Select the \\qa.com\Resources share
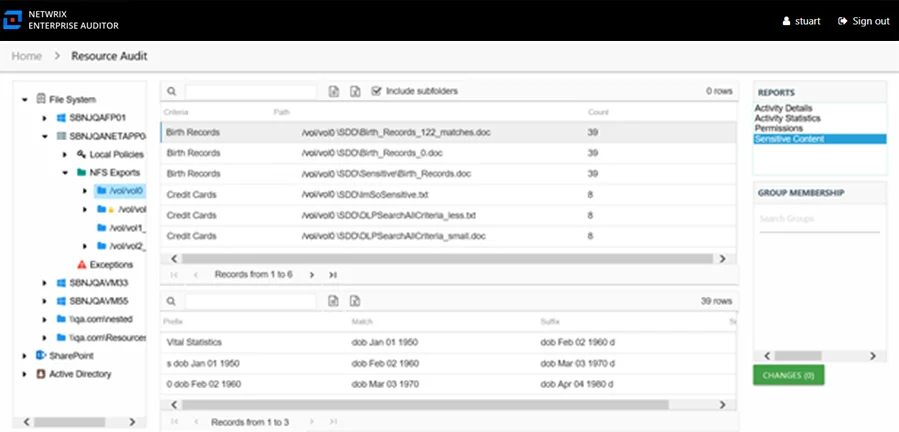The image size is (899, 432). click(101, 337)
